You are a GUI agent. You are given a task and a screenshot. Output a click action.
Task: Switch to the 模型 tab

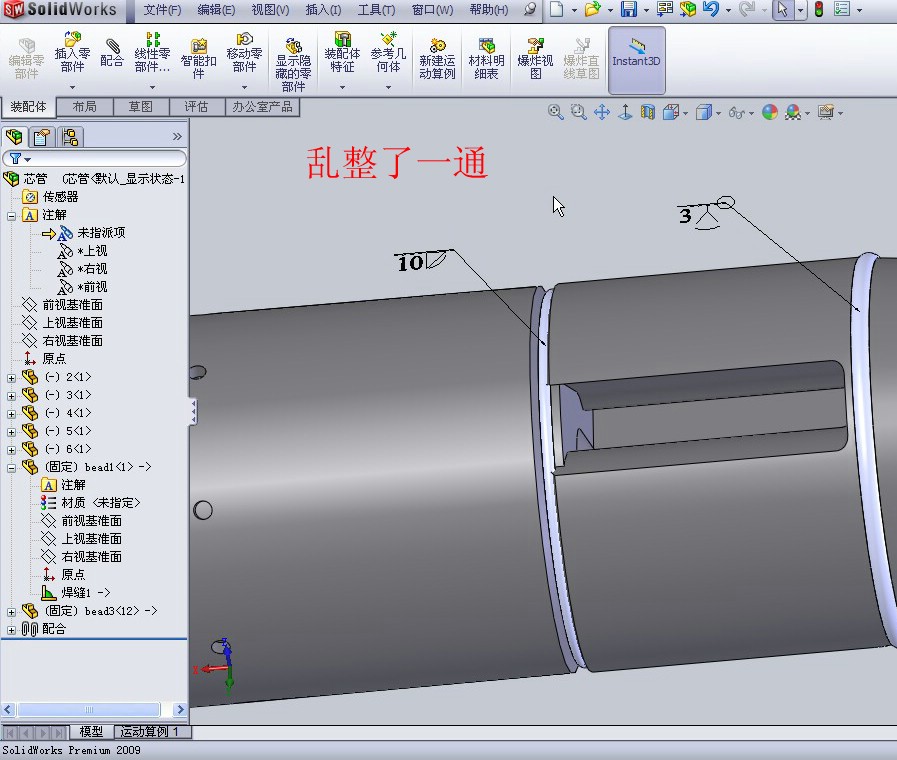(x=92, y=731)
